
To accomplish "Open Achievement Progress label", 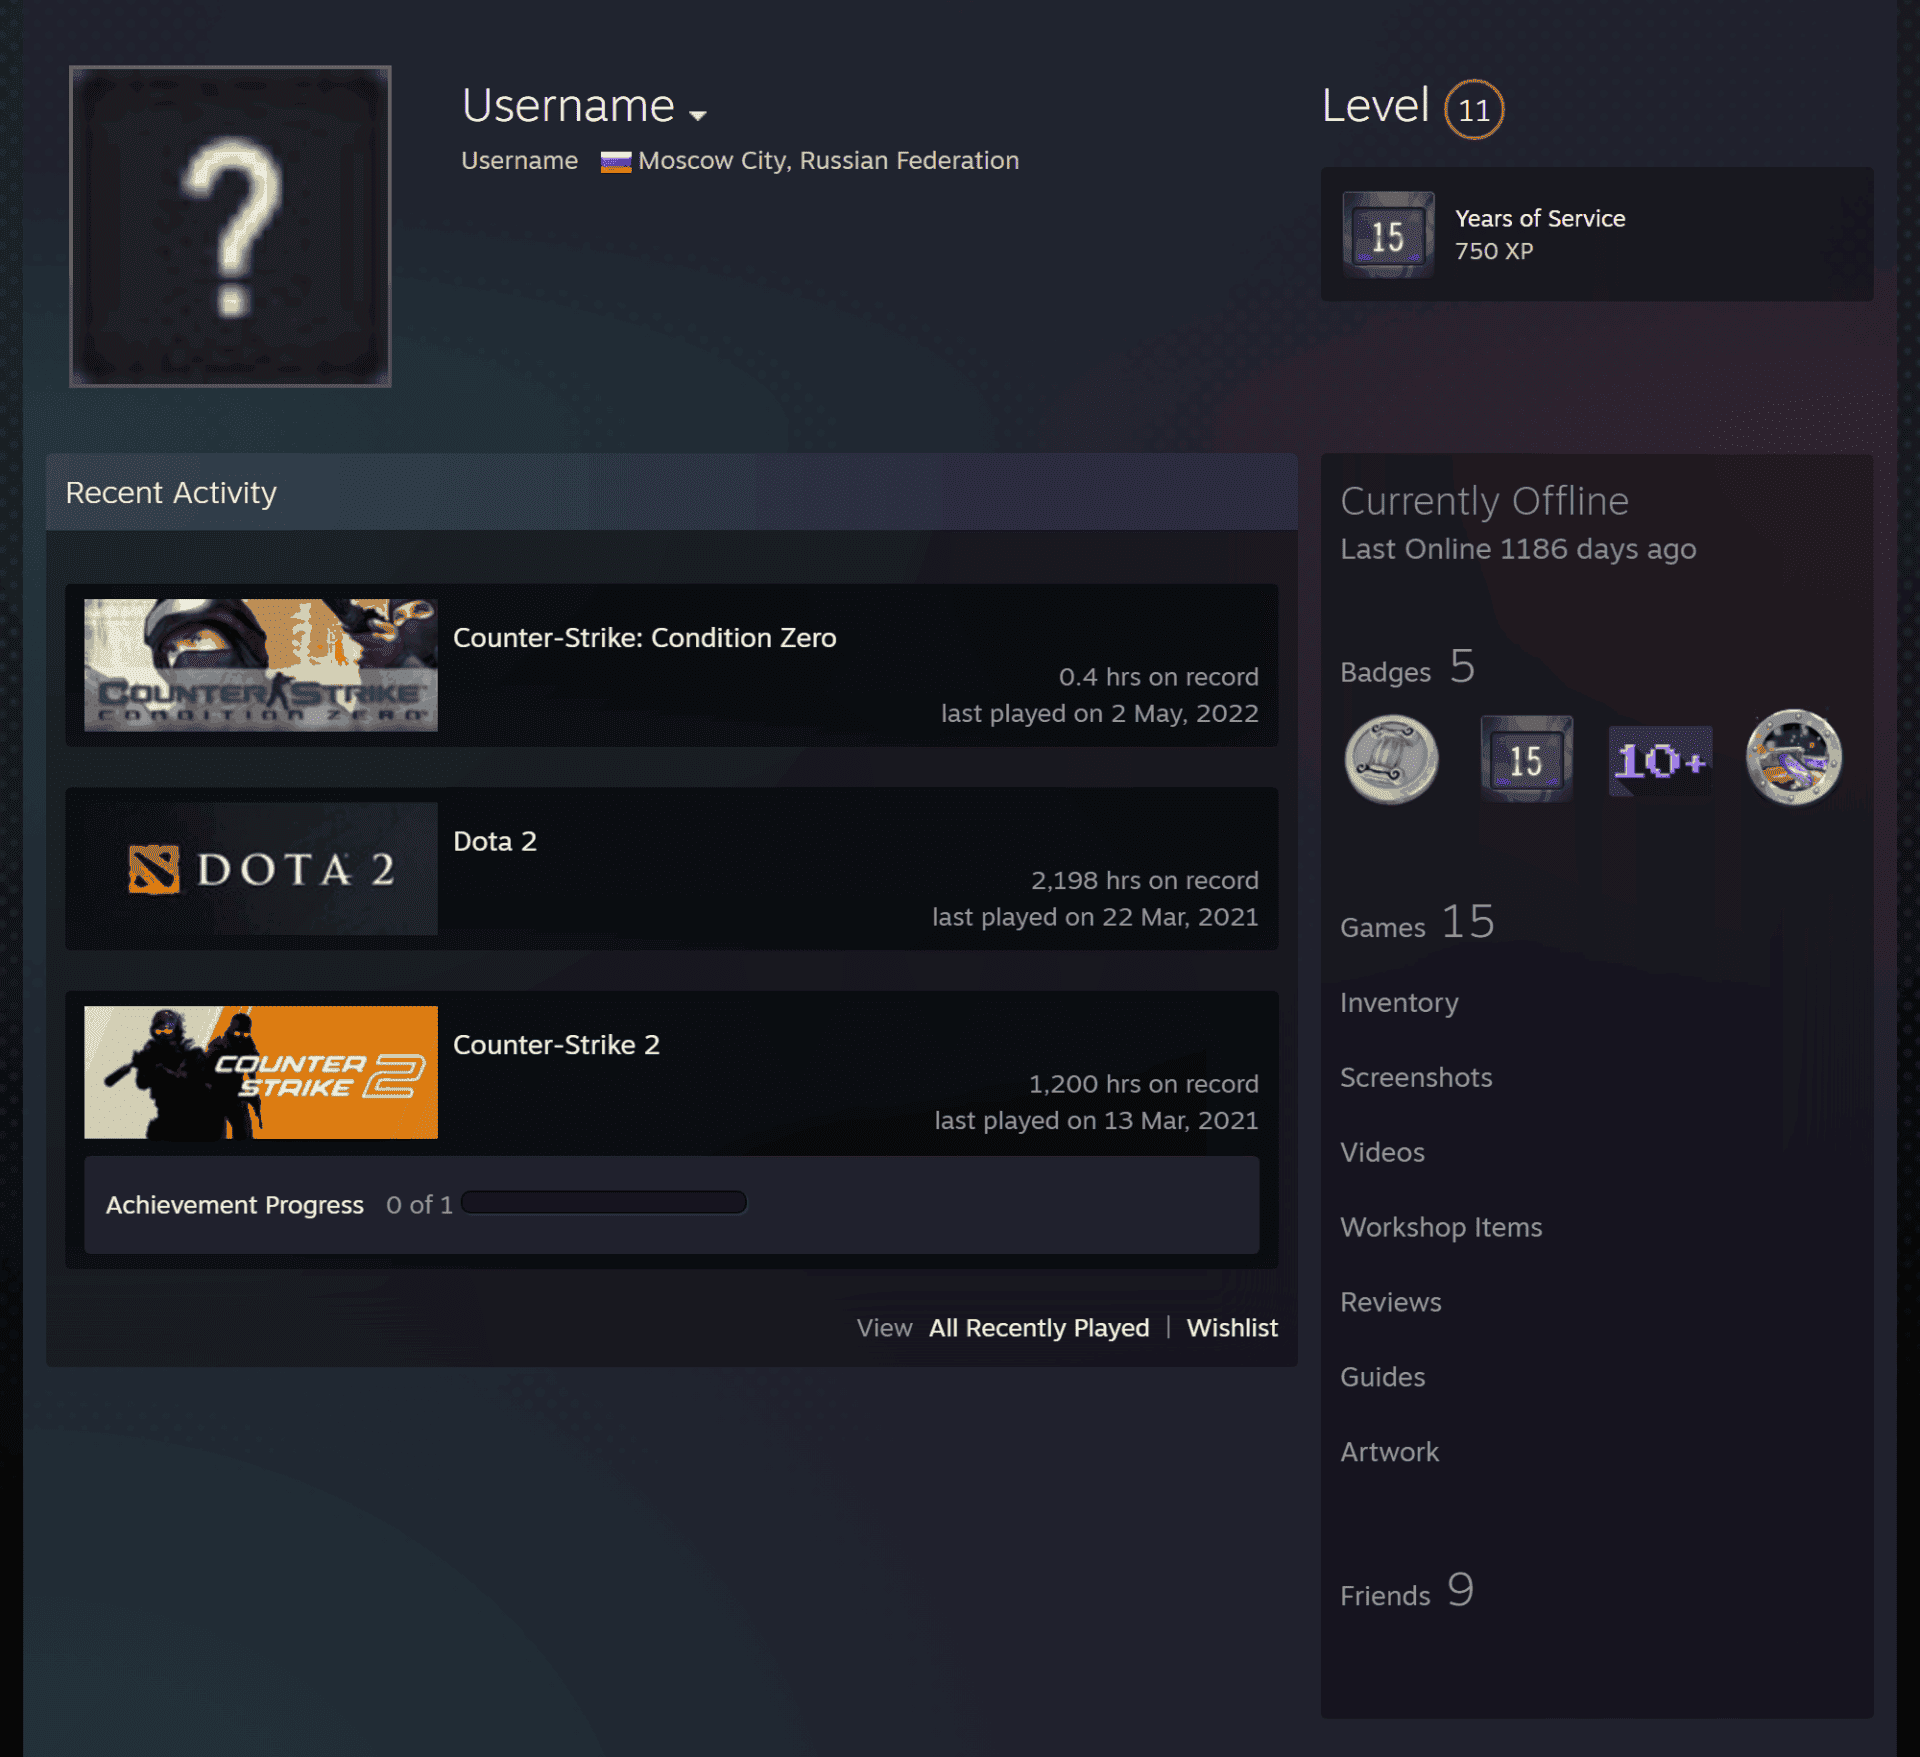I will [234, 1205].
